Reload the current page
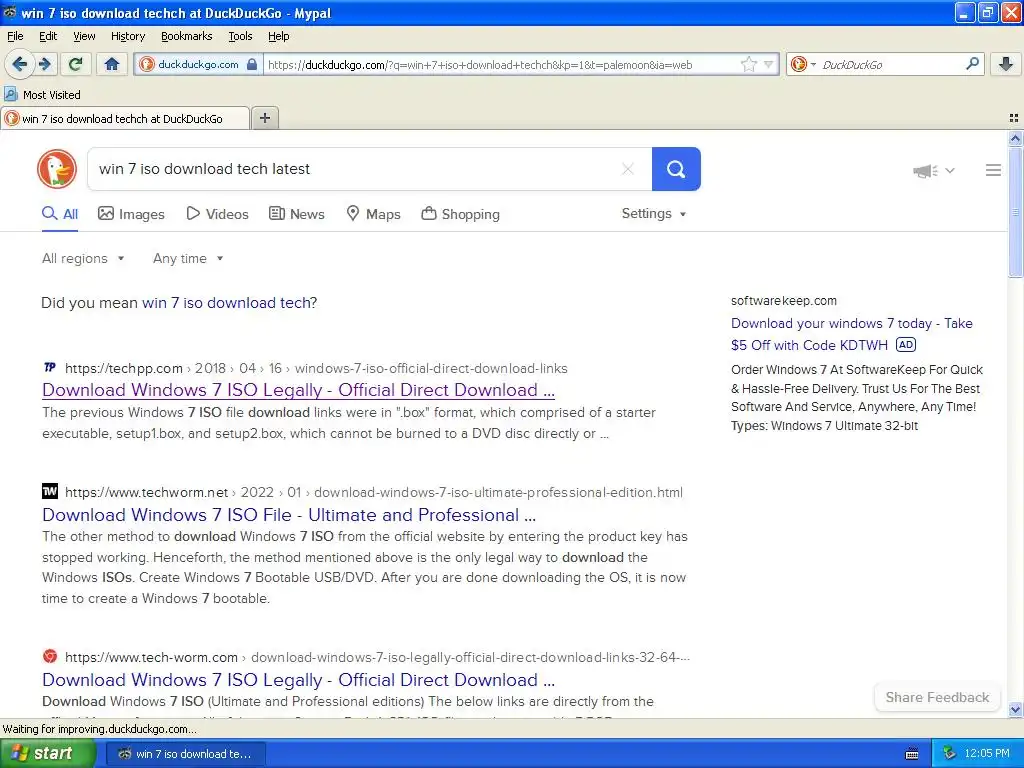 pyautogui.click(x=76, y=64)
